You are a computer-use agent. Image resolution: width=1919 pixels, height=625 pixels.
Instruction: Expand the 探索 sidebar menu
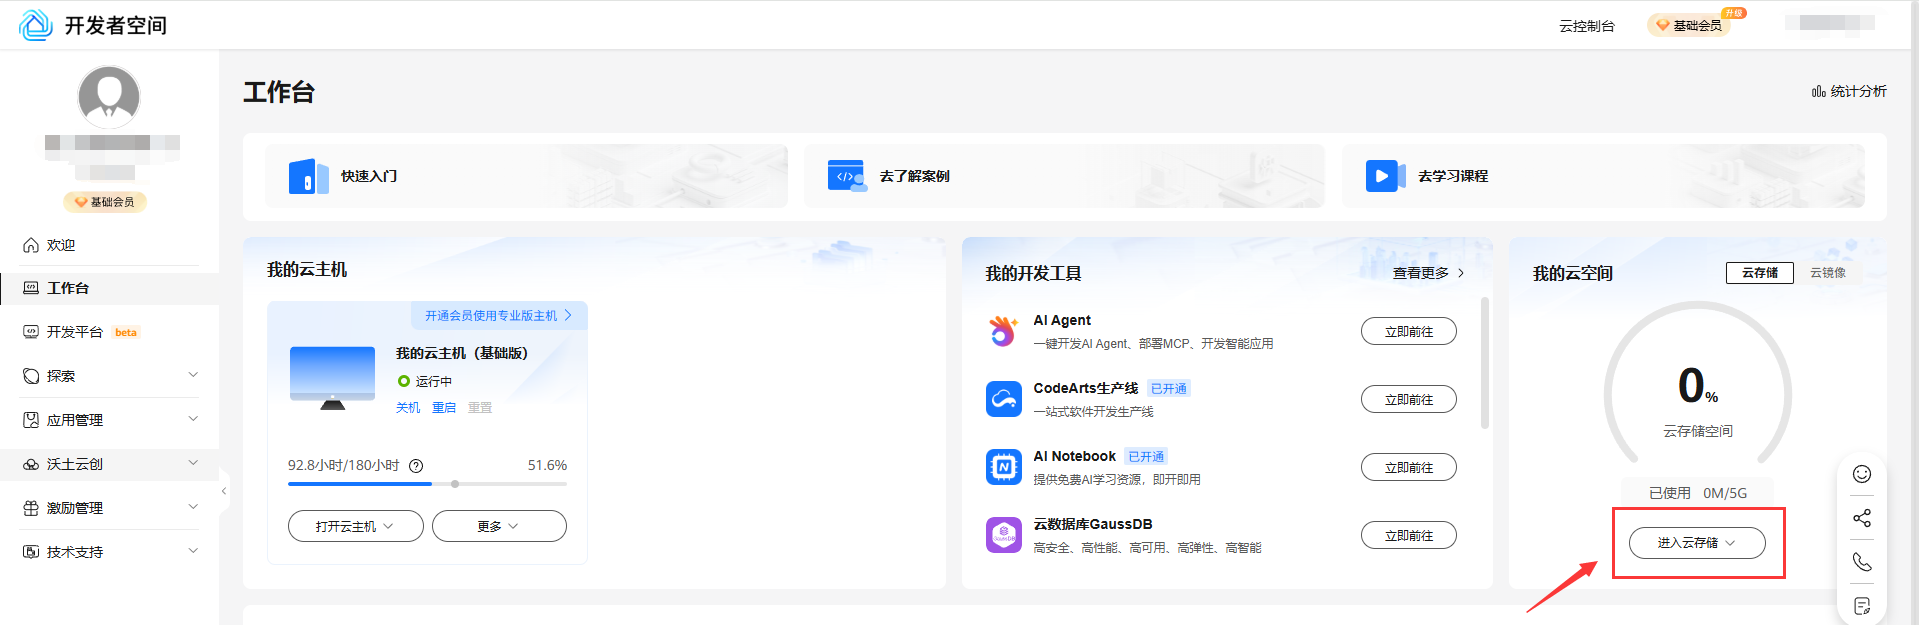(110, 376)
